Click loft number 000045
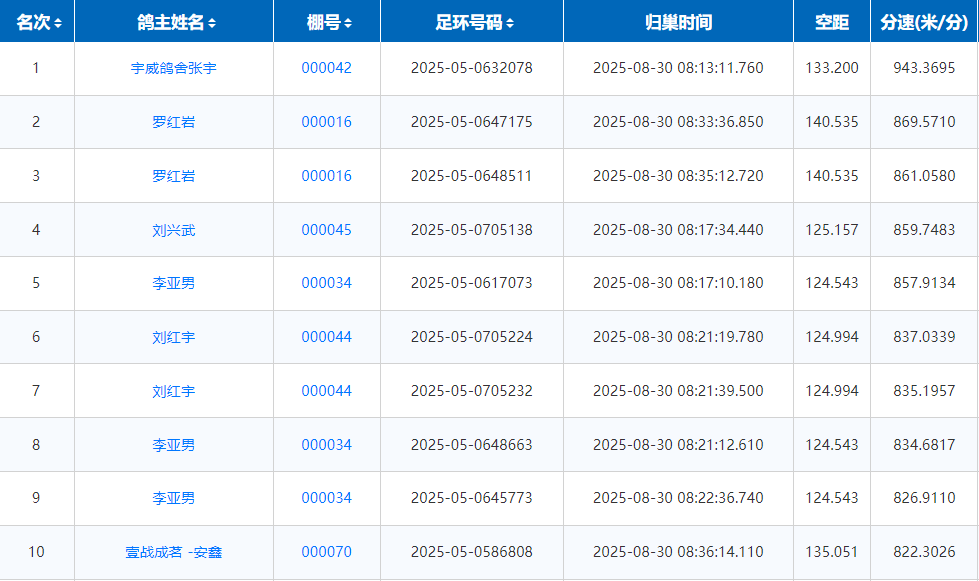979x581 pixels. point(327,230)
